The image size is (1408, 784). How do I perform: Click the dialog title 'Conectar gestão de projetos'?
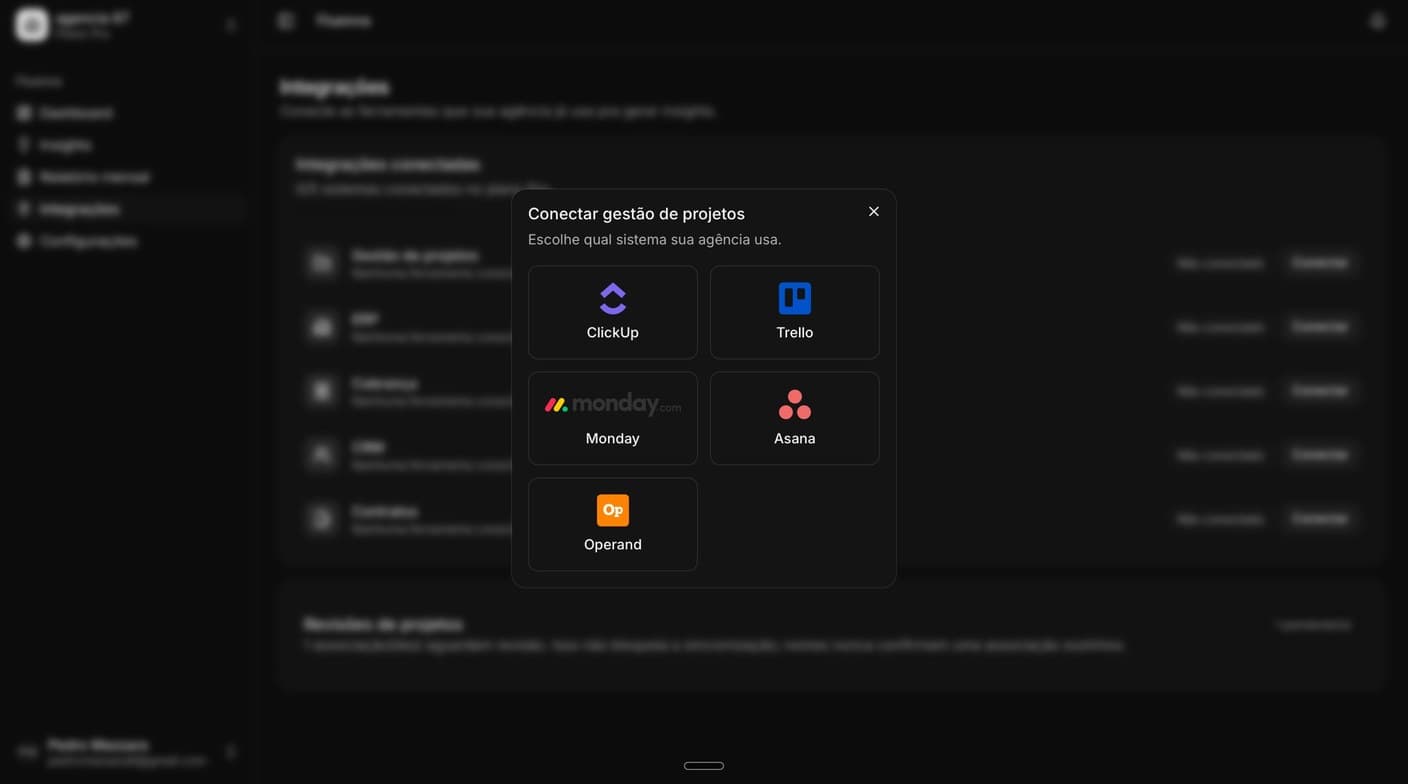(636, 214)
